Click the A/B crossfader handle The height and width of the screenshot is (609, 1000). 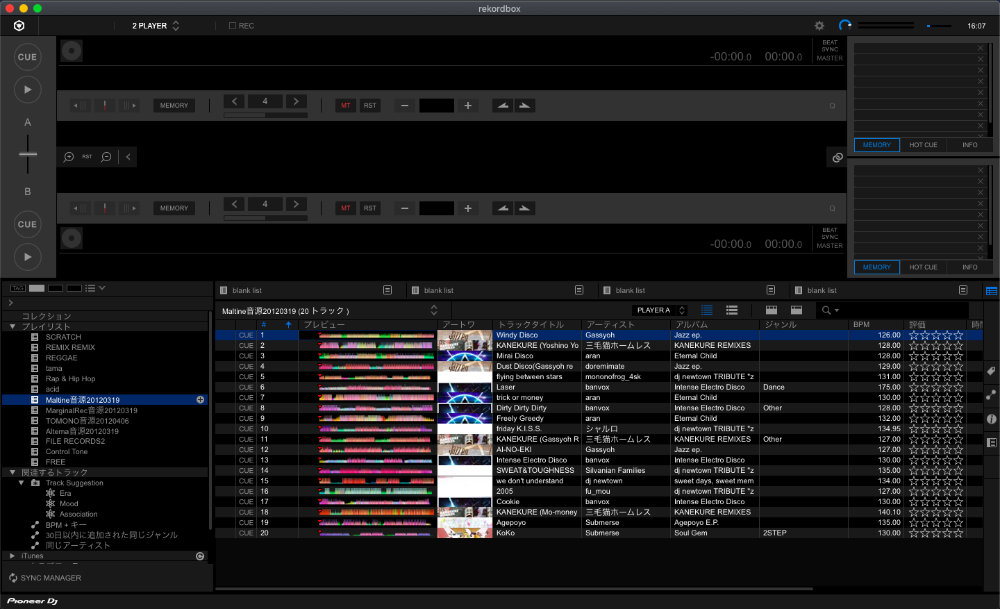(x=27, y=154)
